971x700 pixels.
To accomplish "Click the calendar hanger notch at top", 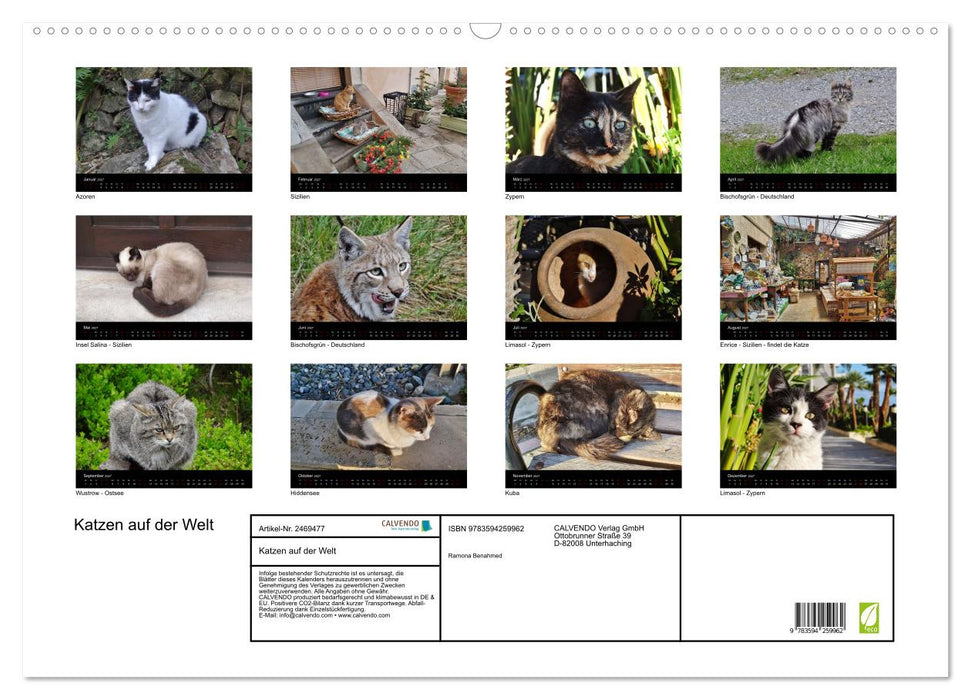I will (x=485, y=31).
